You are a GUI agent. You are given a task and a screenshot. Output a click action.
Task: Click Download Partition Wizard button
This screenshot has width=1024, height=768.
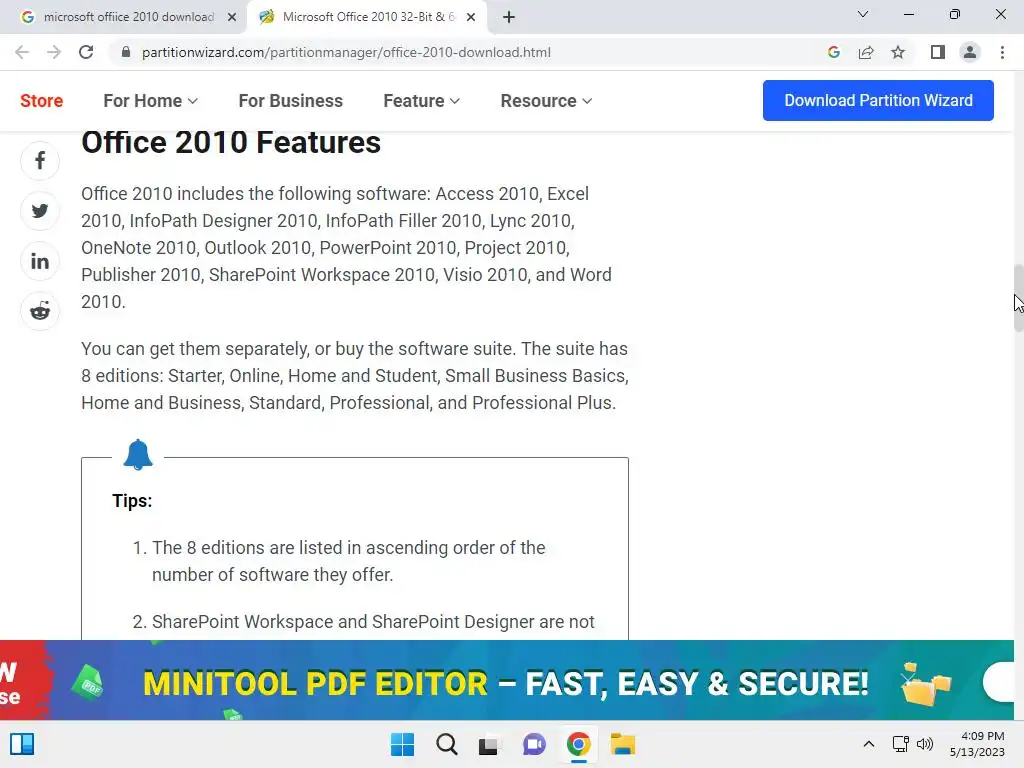pyautogui.click(x=878, y=101)
